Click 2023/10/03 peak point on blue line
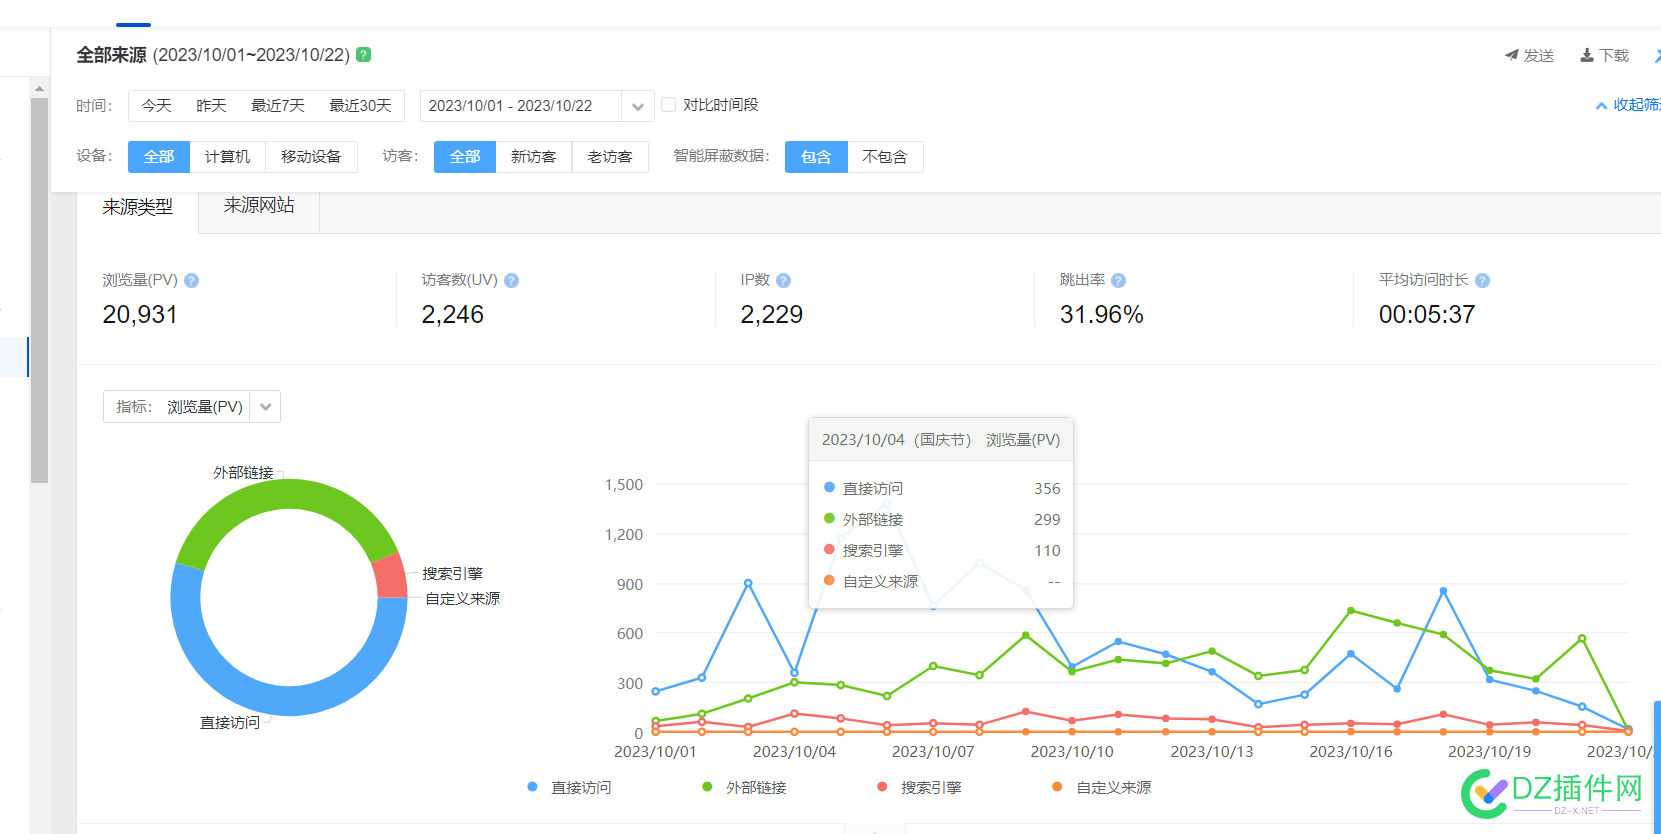Image resolution: width=1661 pixels, height=834 pixels. [x=748, y=583]
